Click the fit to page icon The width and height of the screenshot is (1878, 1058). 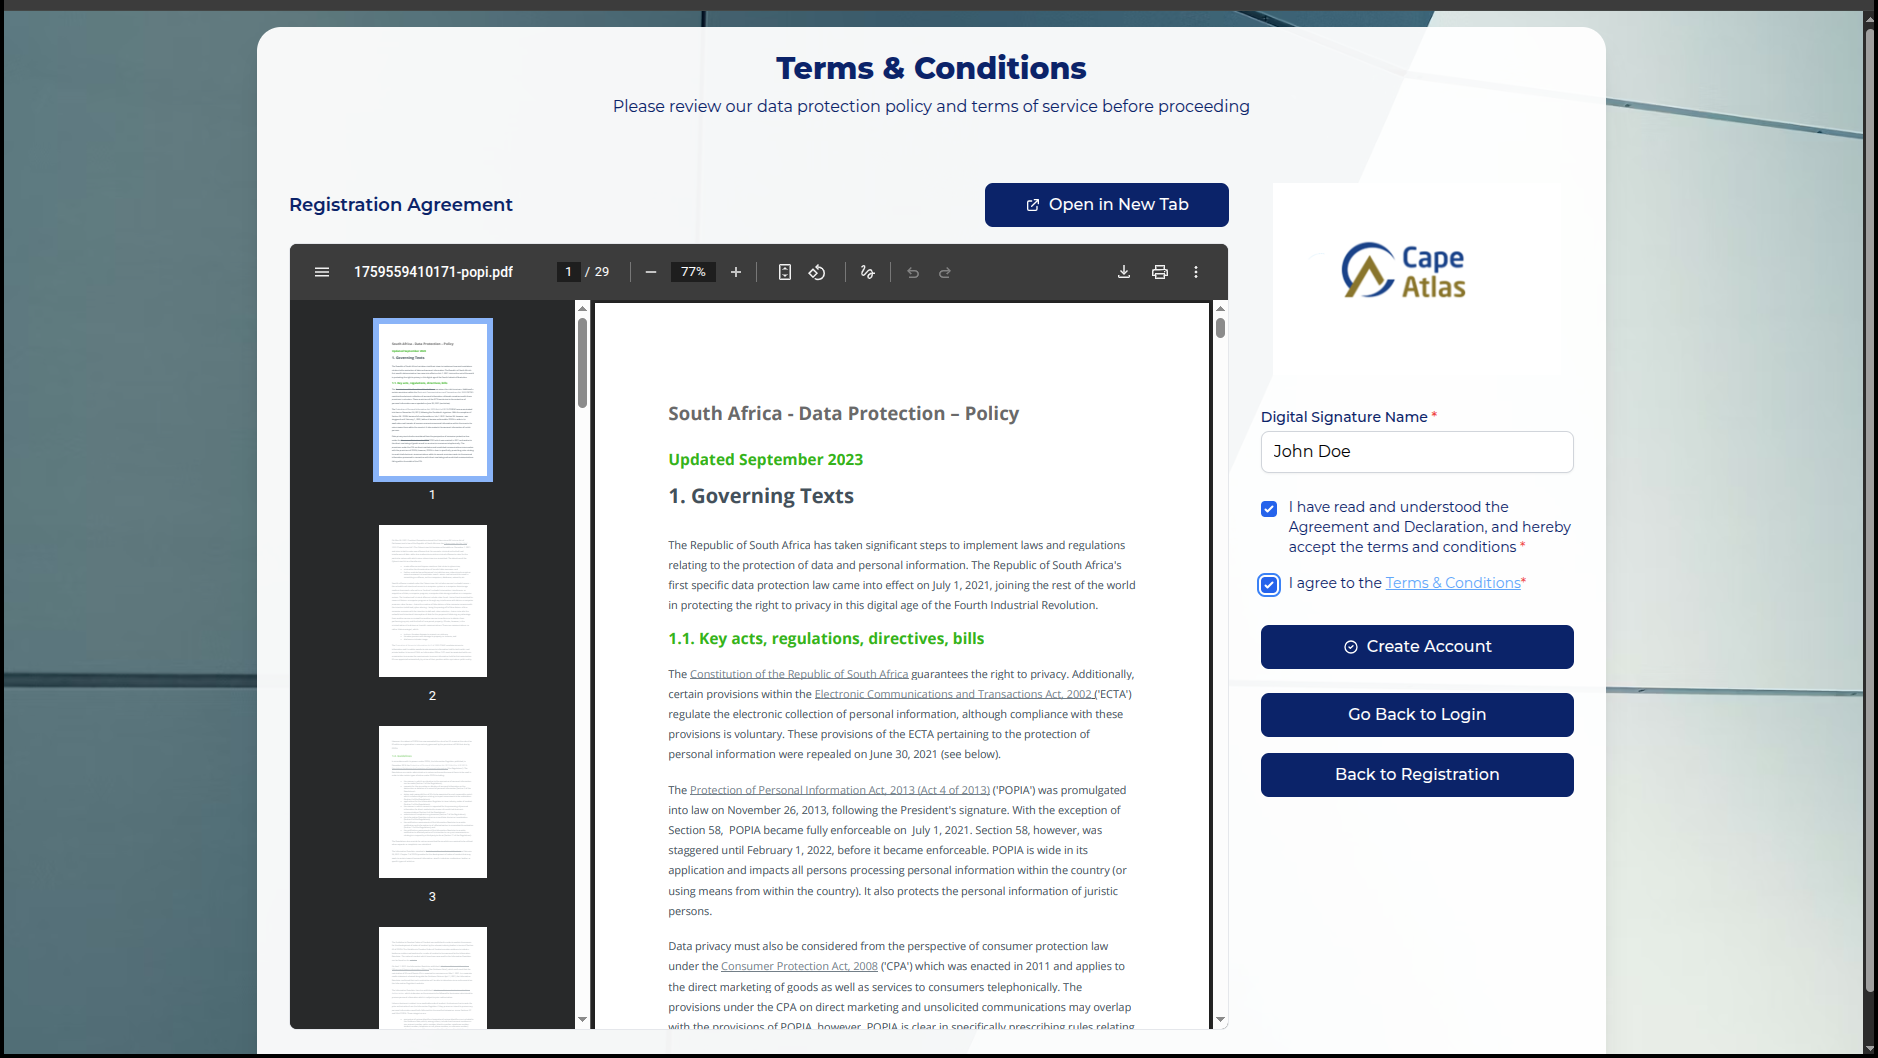pyautogui.click(x=785, y=272)
